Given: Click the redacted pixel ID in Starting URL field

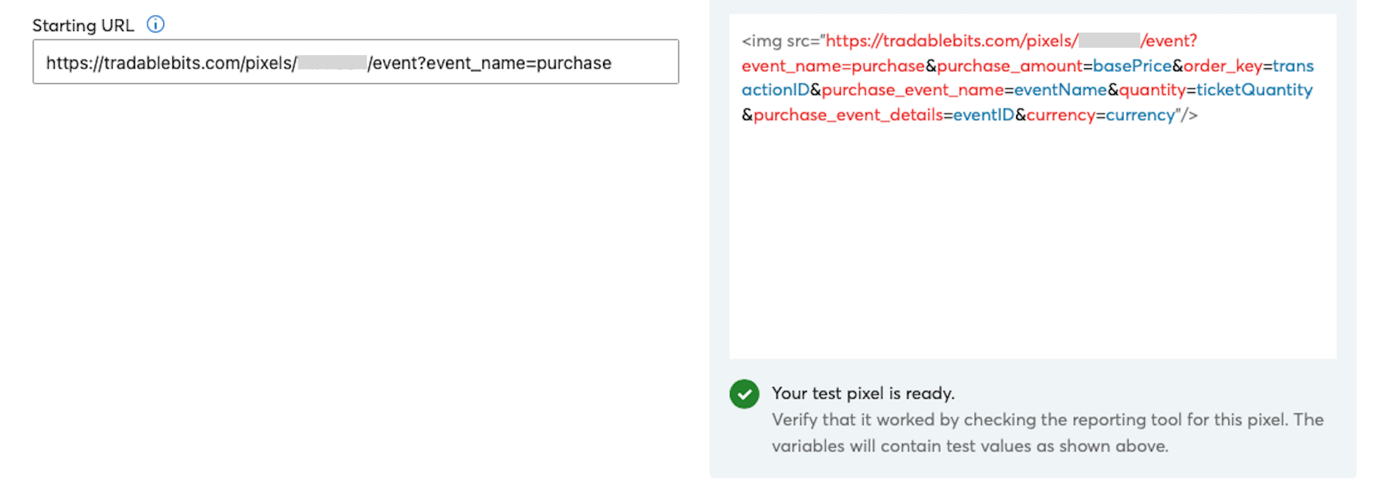Looking at the screenshot, I should [x=332, y=63].
